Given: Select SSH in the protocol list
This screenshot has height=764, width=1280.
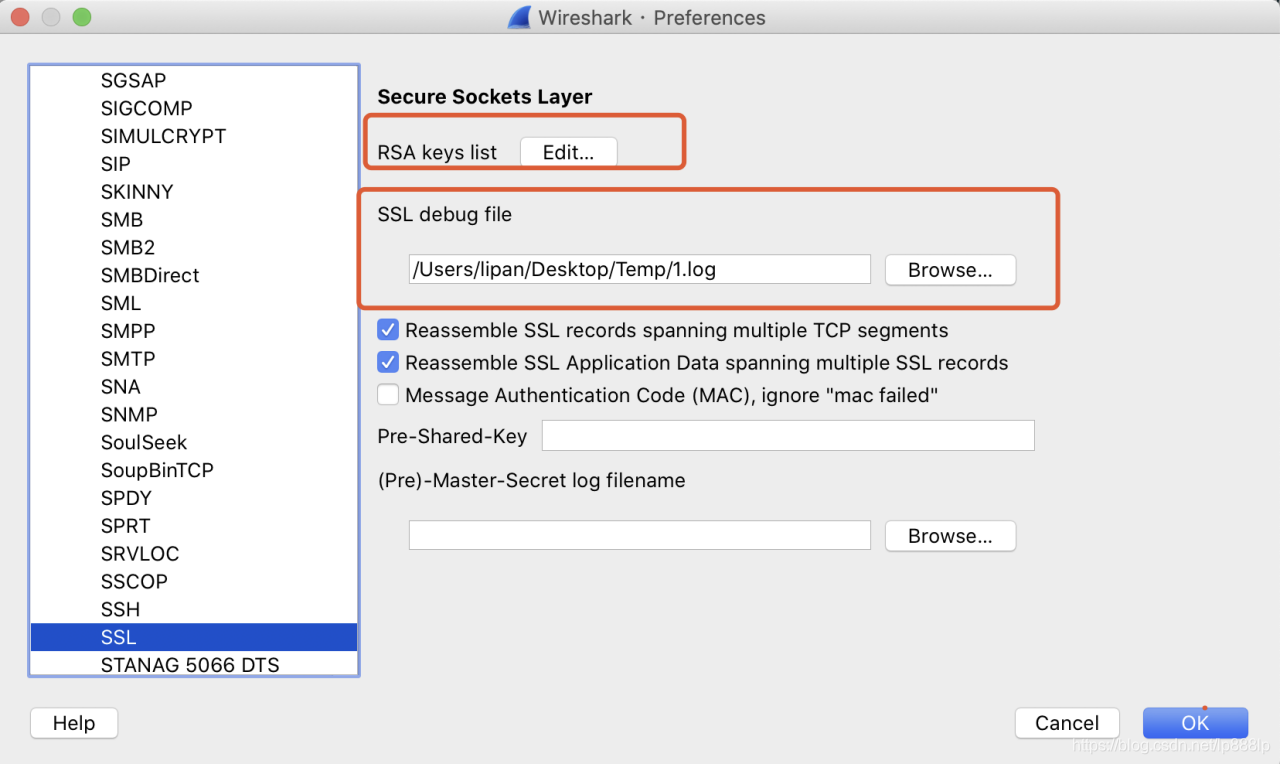Looking at the screenshot, I should coord(120,609).
